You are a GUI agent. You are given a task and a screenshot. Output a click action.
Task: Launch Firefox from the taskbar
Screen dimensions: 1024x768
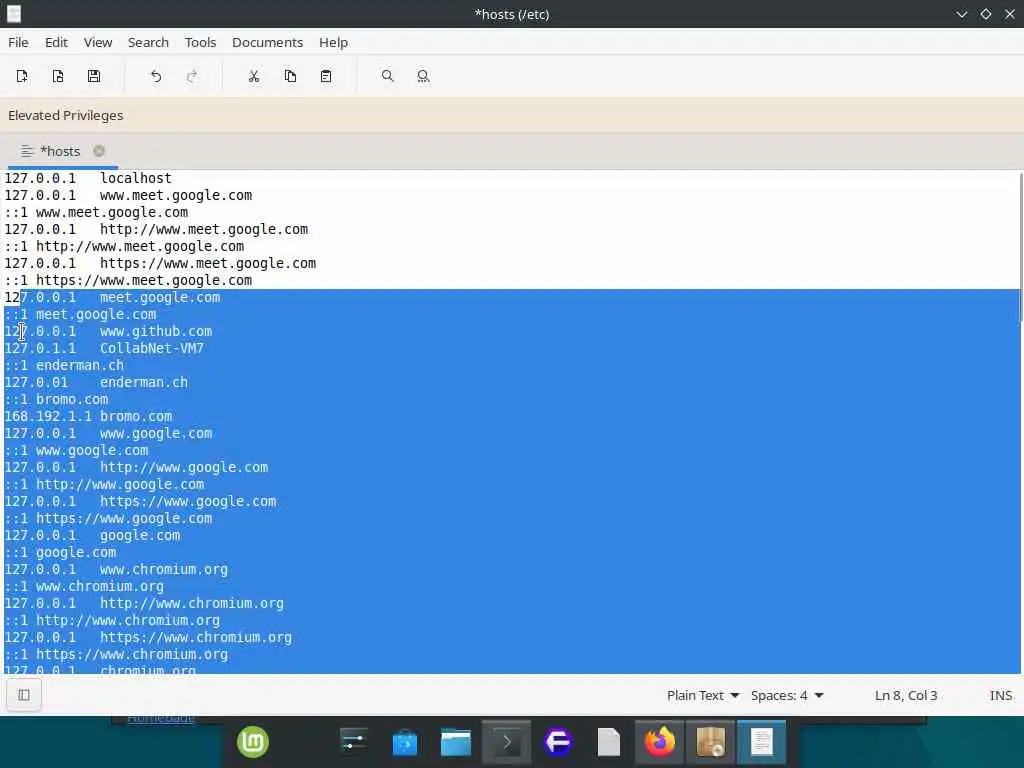pos(660,743)
